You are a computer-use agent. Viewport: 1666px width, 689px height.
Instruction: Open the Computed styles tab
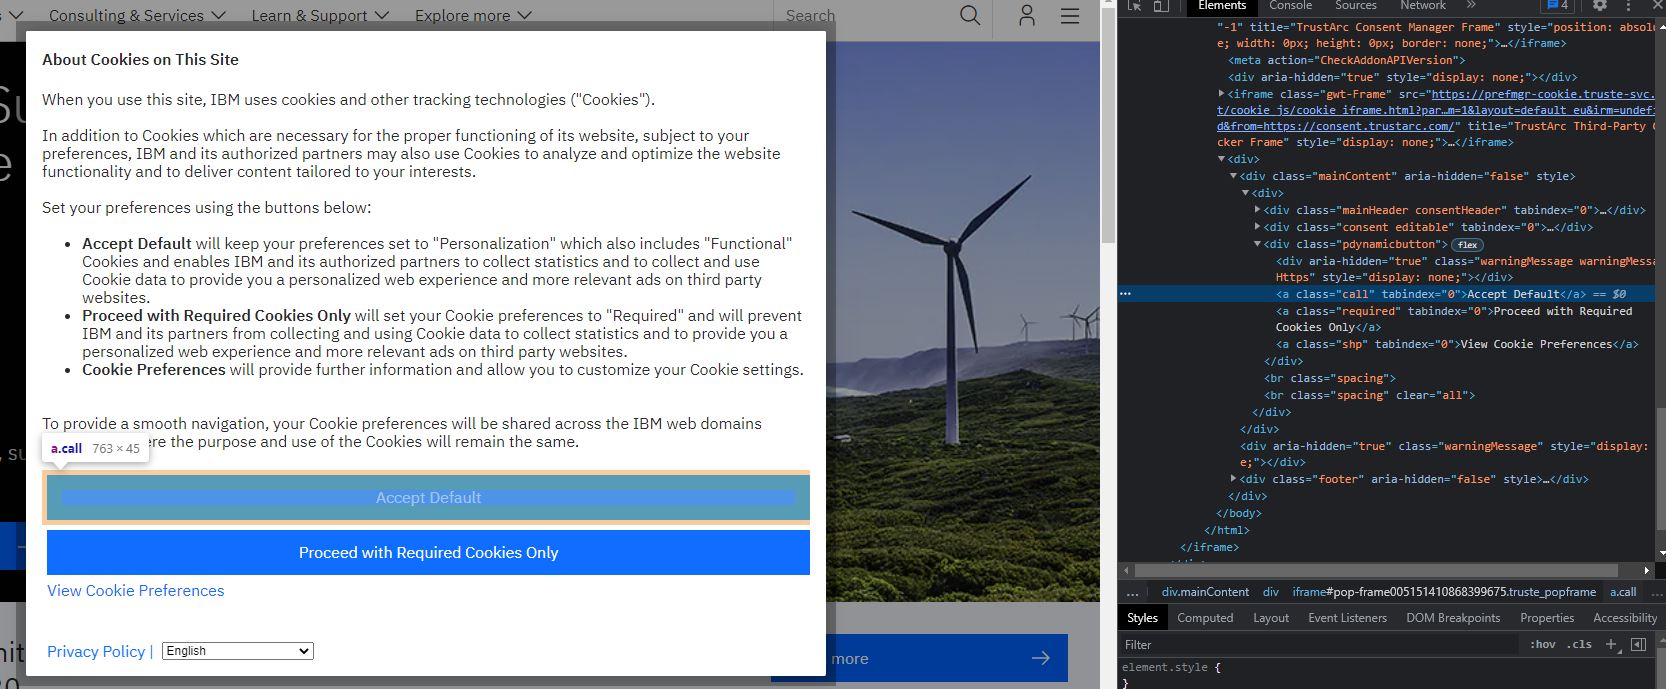[1205, 618]
